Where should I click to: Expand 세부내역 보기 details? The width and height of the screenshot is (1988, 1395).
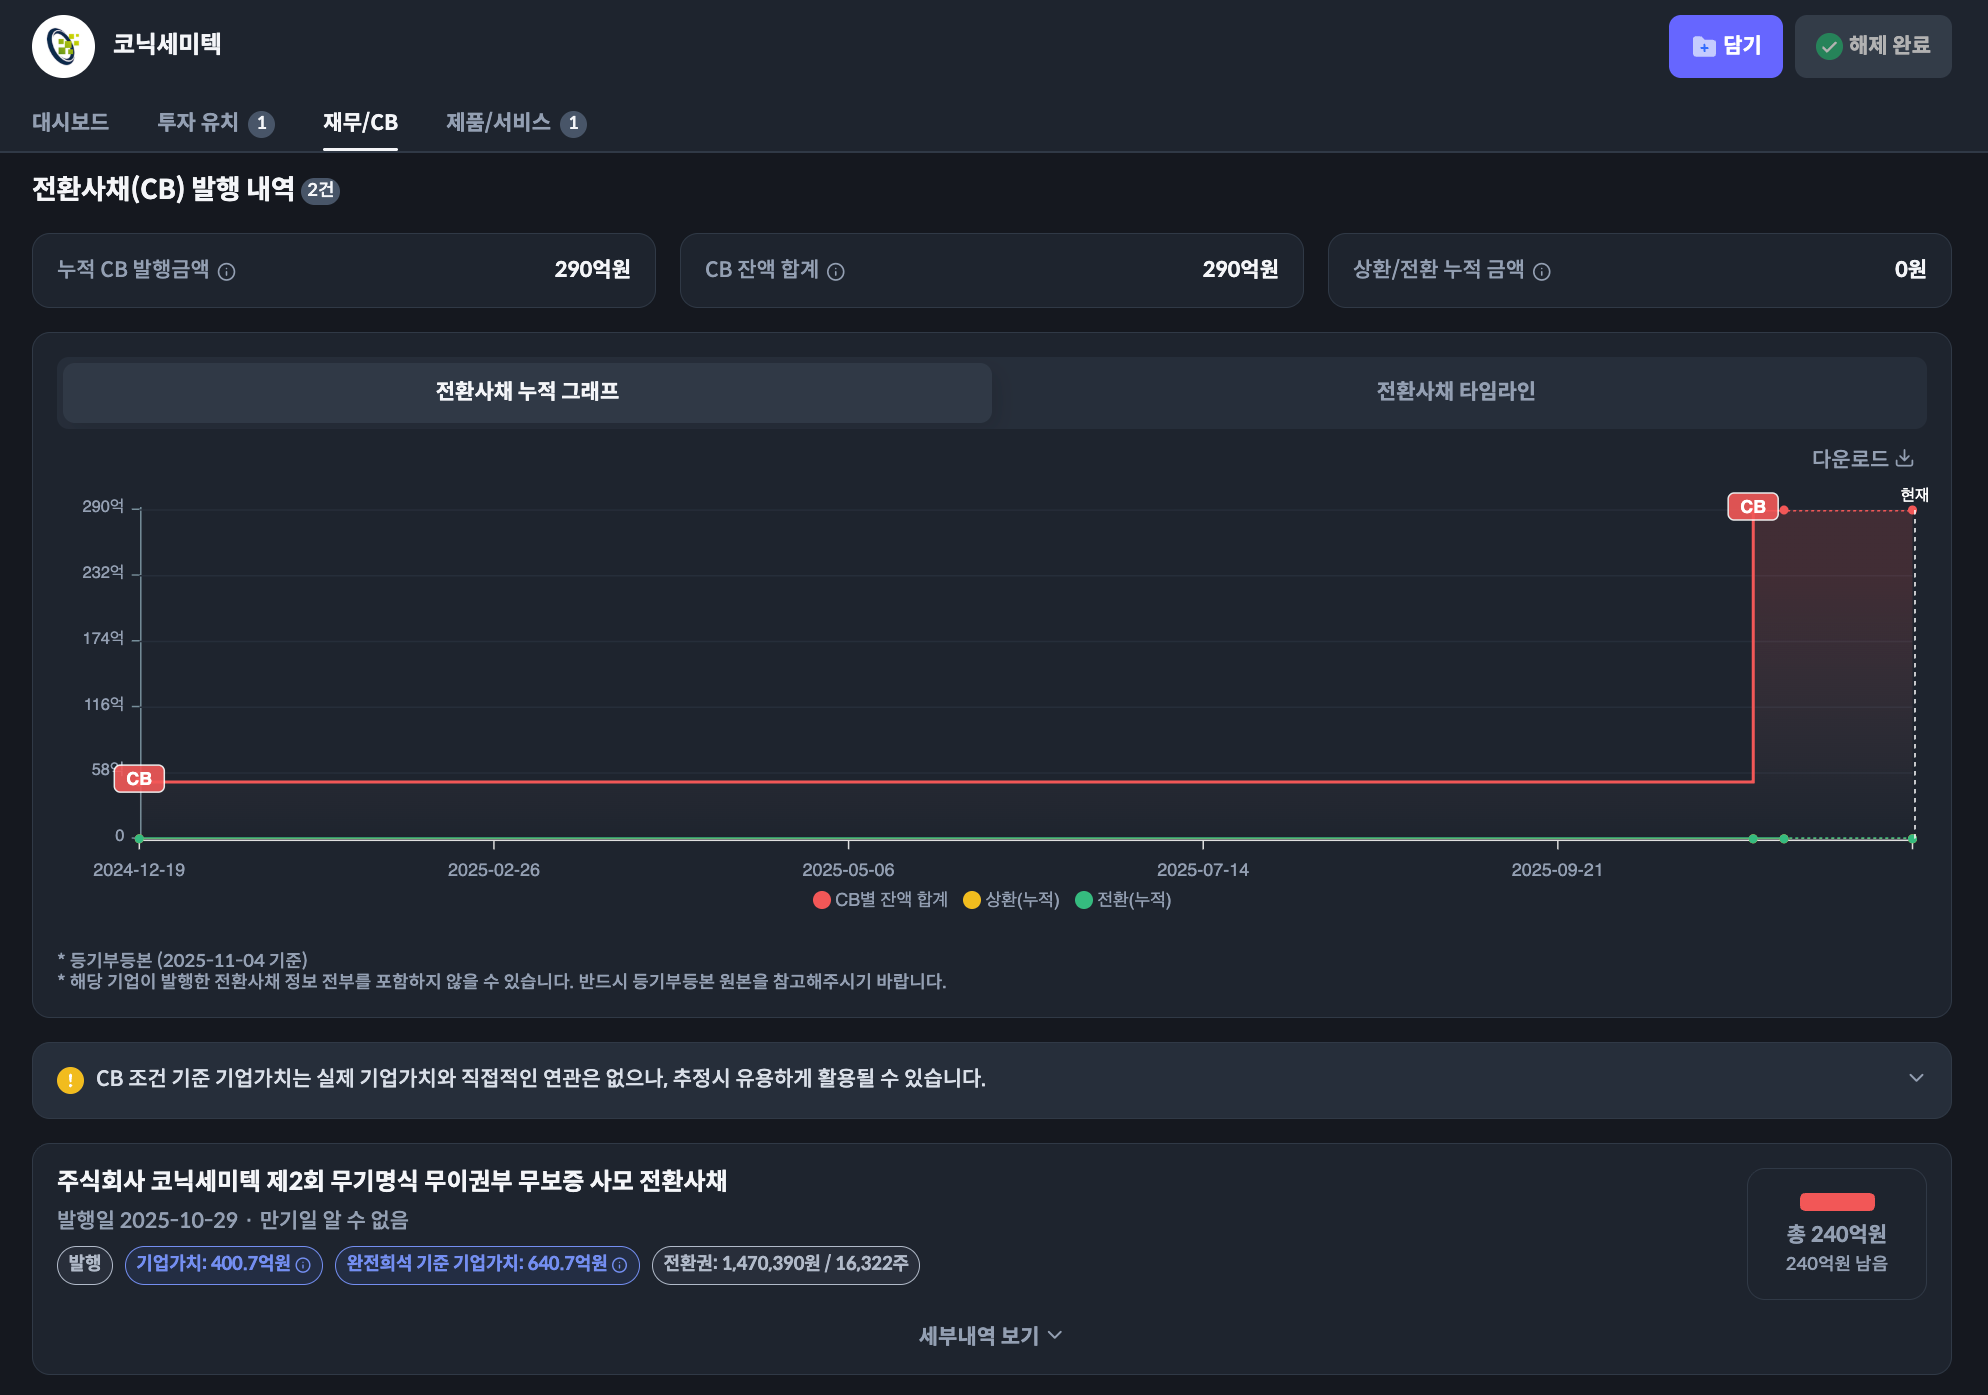990,1336
